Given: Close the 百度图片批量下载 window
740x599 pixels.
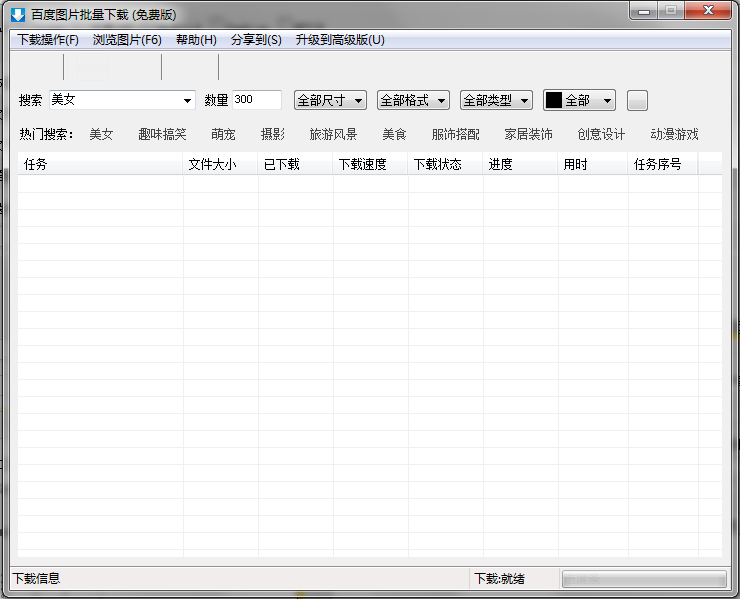Looking at the screenshot, I should (708, 10).
